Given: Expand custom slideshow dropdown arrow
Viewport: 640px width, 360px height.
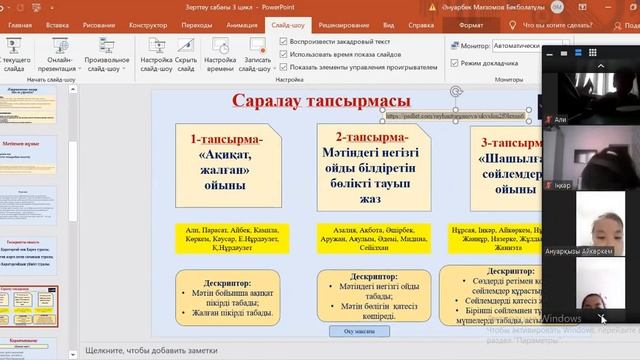Looking at the screenshot, I should tap(123, 69).
